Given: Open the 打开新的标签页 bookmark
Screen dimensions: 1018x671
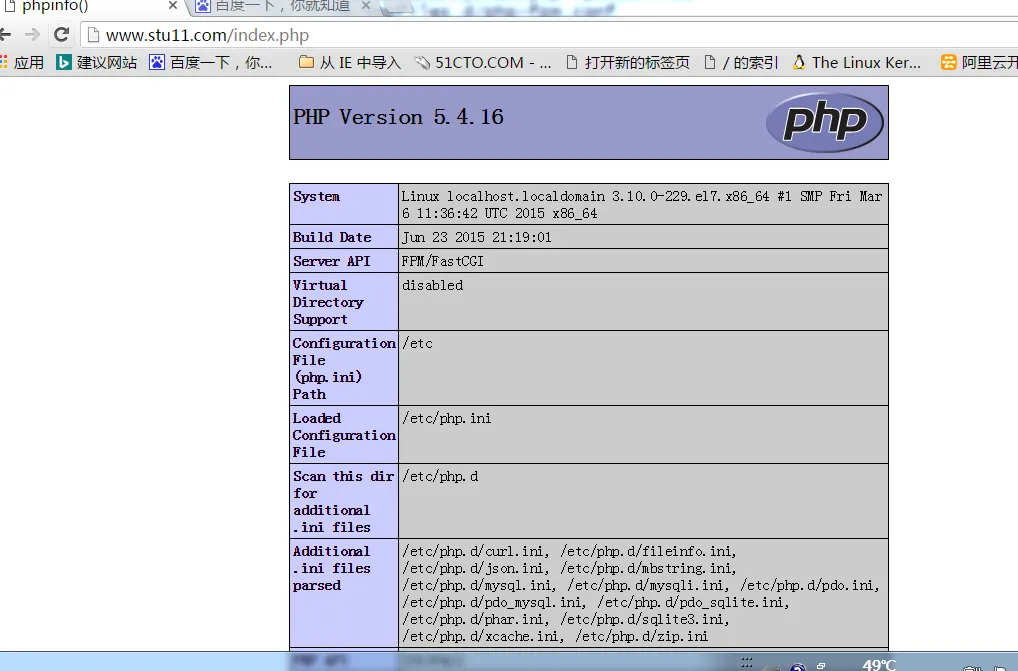Looking at the screenshot, I should pos(628,62).
